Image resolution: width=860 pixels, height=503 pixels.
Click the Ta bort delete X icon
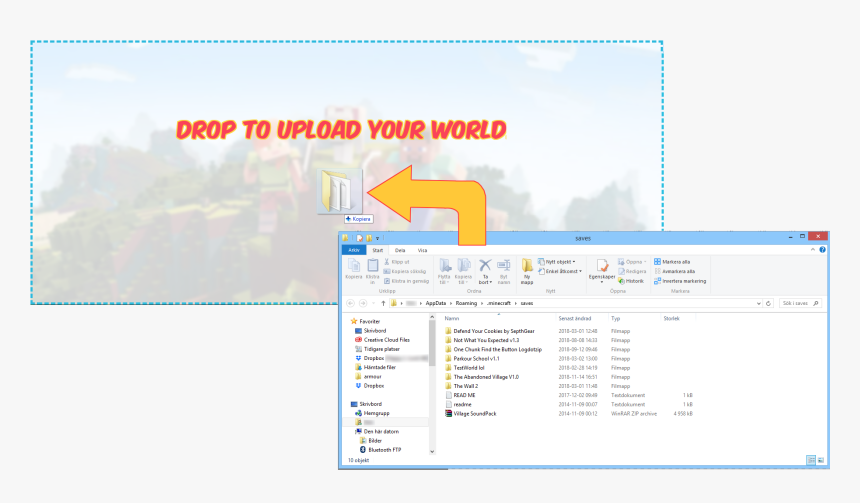pyautogui.click(x=485, y=266)
